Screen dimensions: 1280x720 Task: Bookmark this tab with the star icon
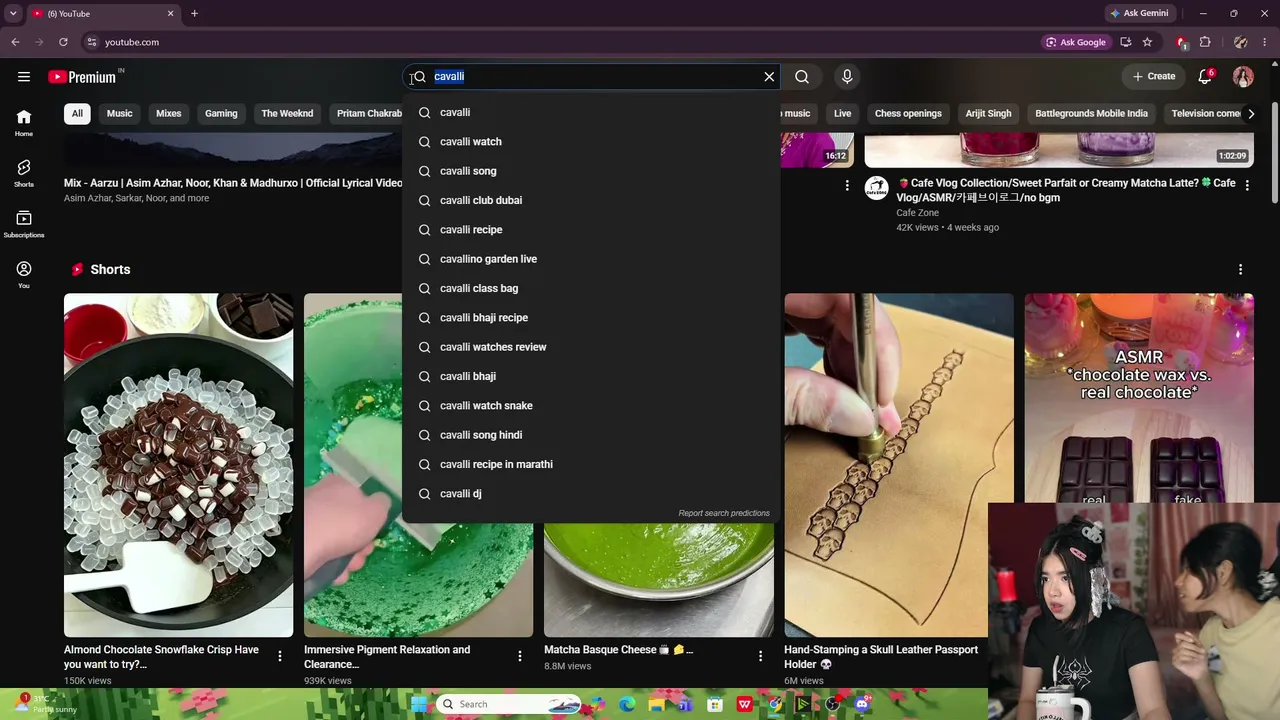pyautogui.click(x=1147, y=42)
